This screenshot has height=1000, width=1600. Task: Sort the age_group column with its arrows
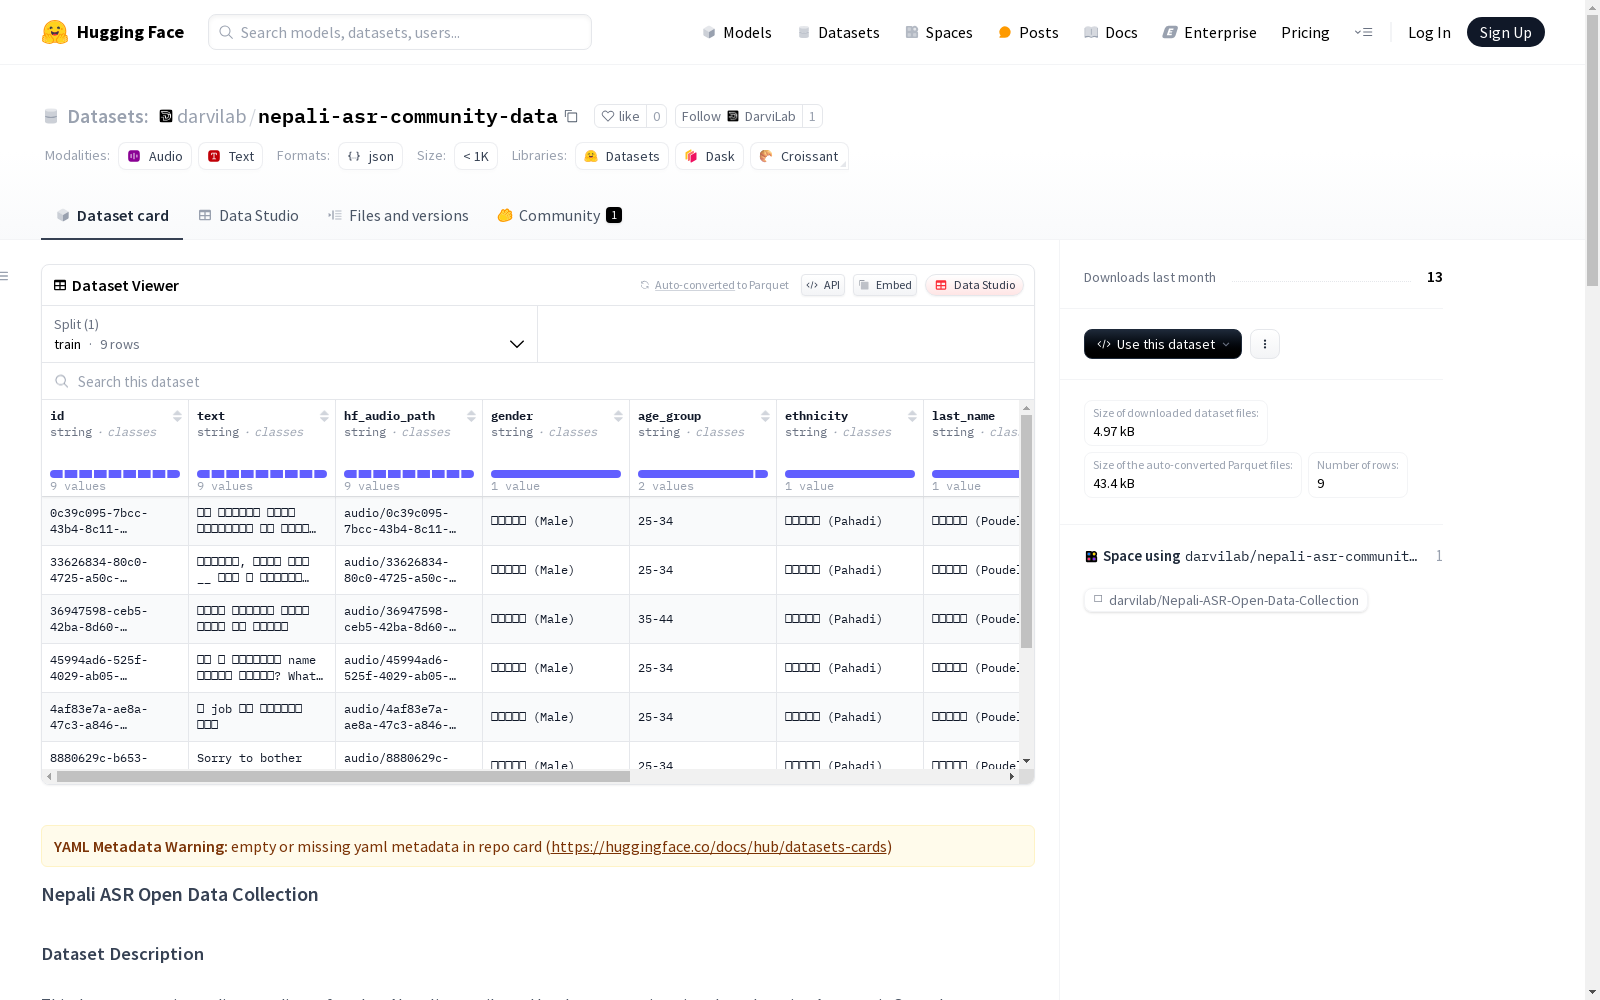coord(765,416)
